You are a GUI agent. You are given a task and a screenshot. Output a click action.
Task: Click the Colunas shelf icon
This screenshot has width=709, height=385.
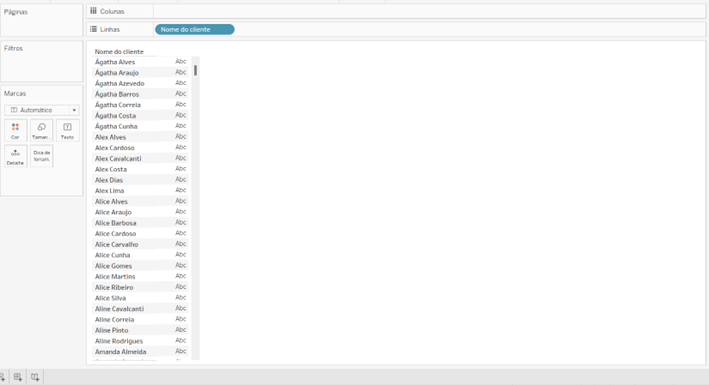pos(93,11)
